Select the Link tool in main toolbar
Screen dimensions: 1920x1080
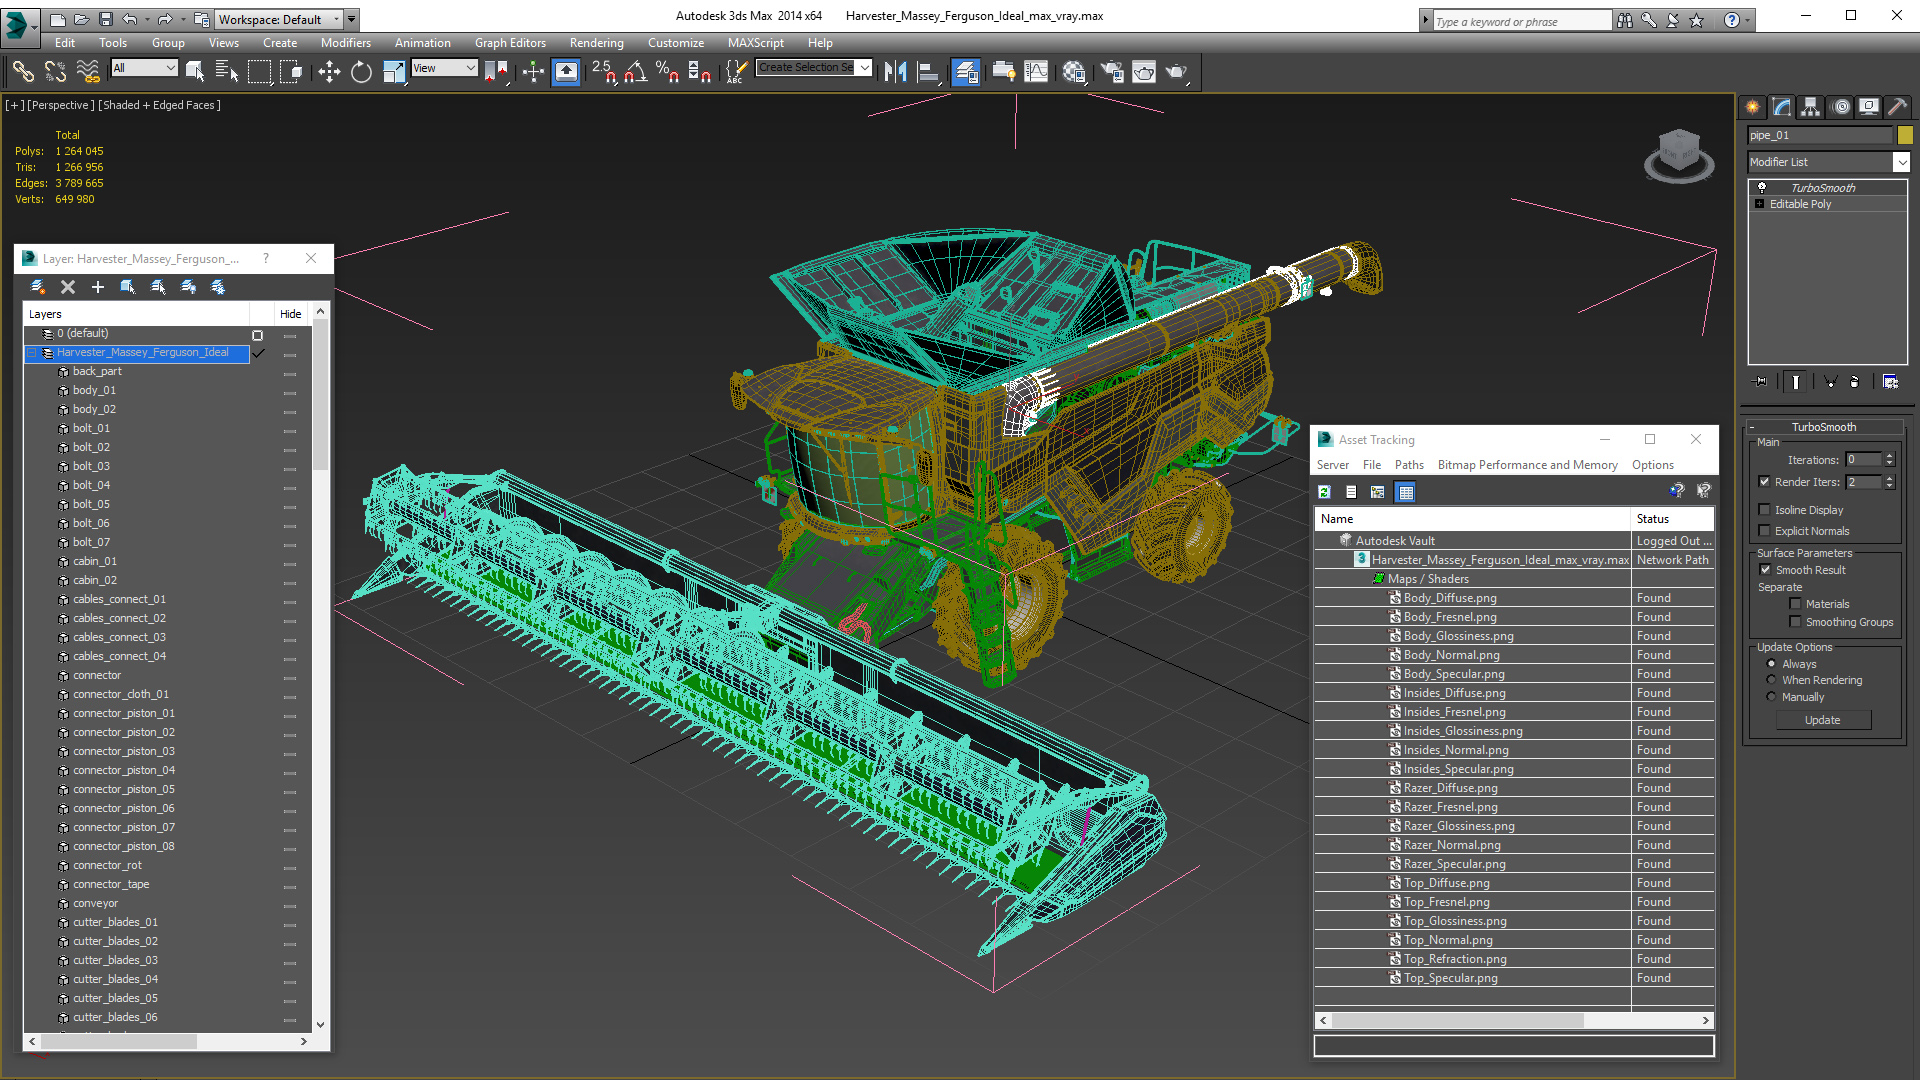(23, 71)
